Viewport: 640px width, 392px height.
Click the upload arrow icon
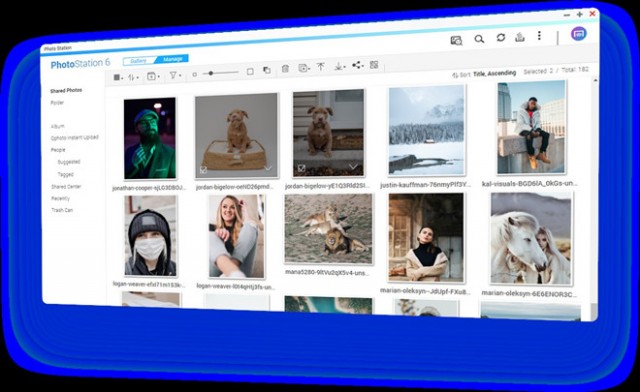321,67
